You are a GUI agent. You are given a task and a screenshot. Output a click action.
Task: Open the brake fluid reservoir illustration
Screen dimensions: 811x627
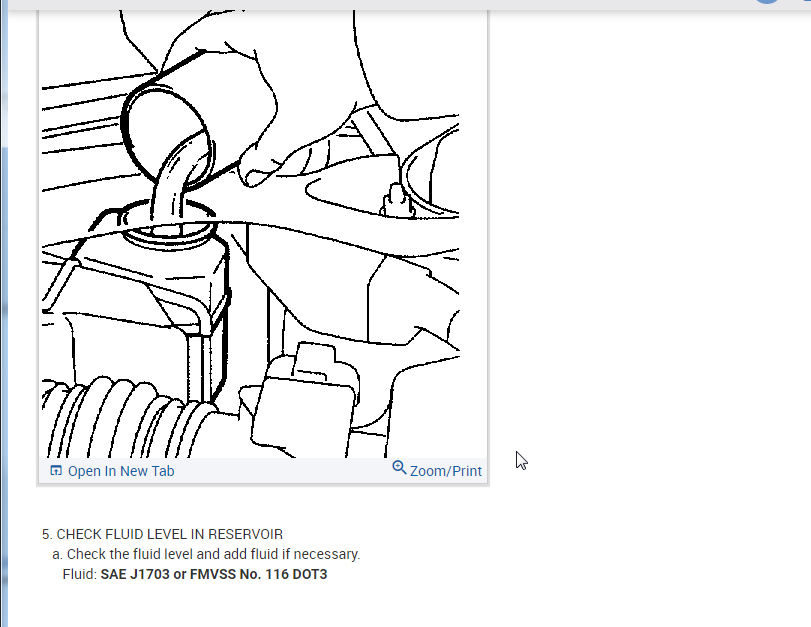(x=250, y=234)
